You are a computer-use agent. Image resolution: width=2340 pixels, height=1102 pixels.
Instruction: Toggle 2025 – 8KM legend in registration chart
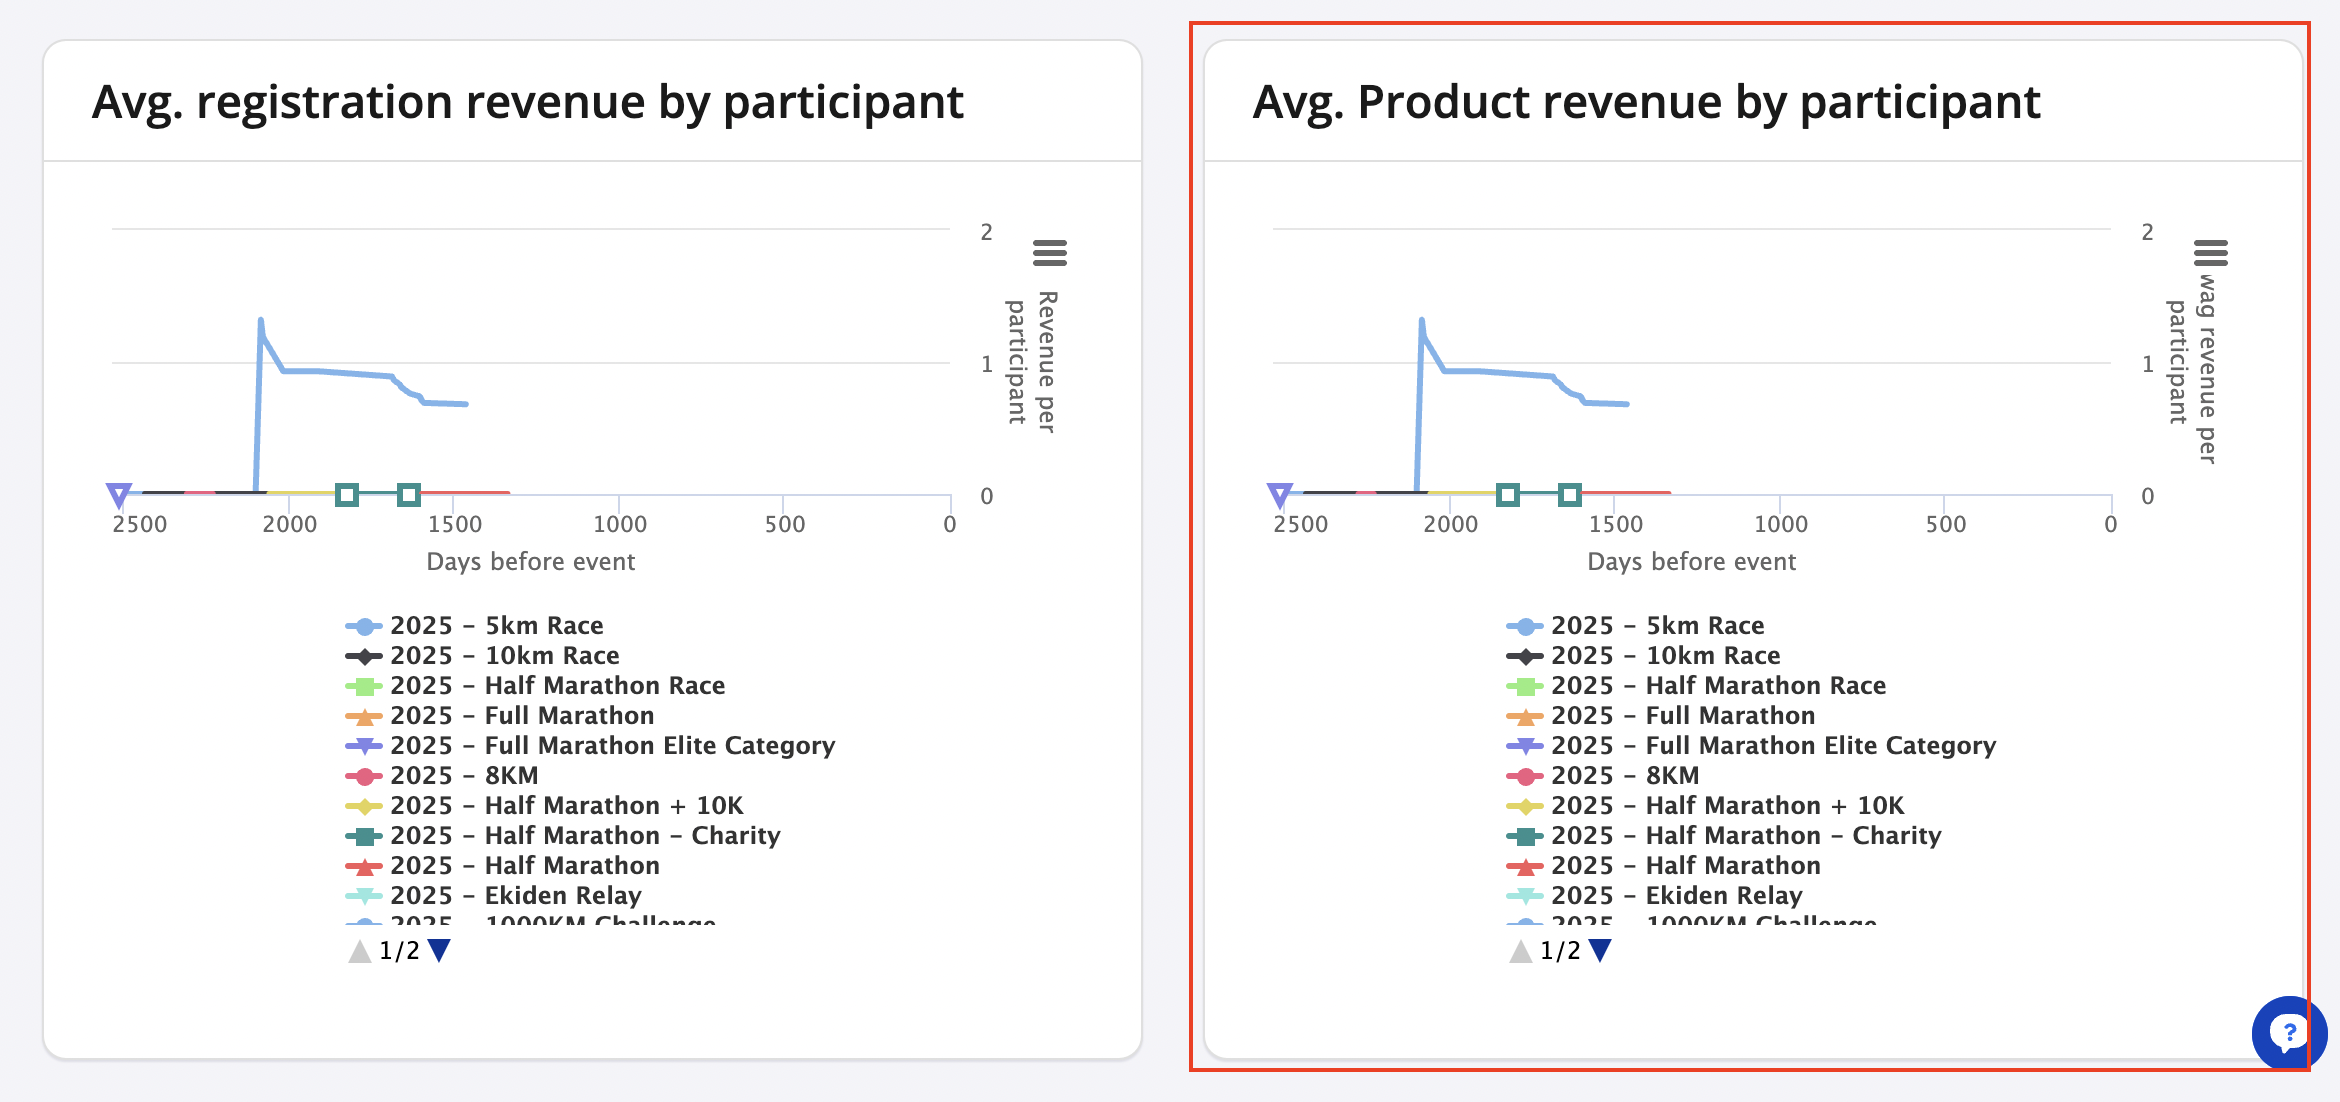[464, 776]
